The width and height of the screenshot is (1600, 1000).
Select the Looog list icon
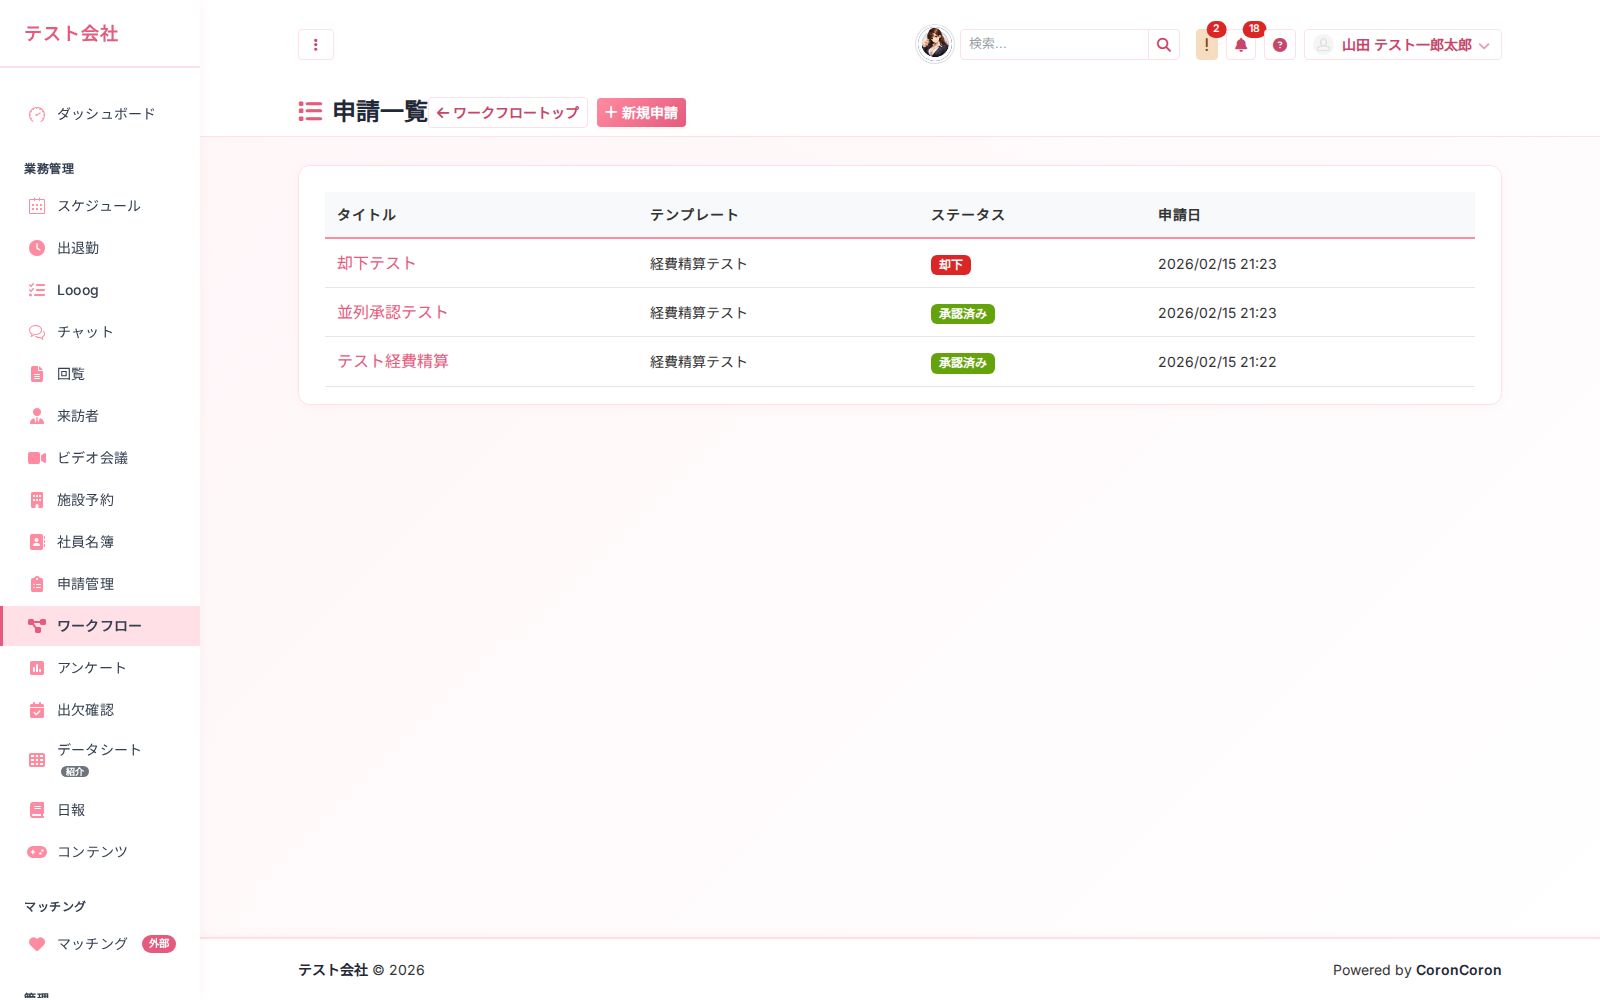click(x=37, y=290)
